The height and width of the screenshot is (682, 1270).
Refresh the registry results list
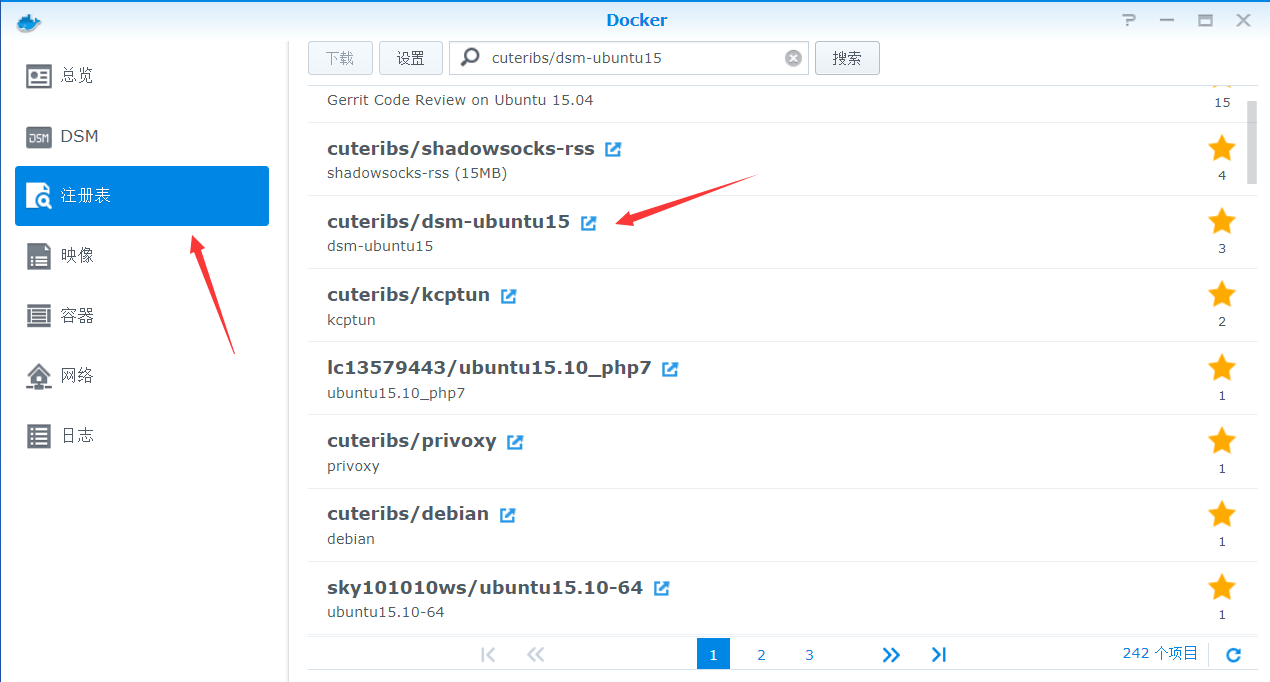tap(1234, 655)
